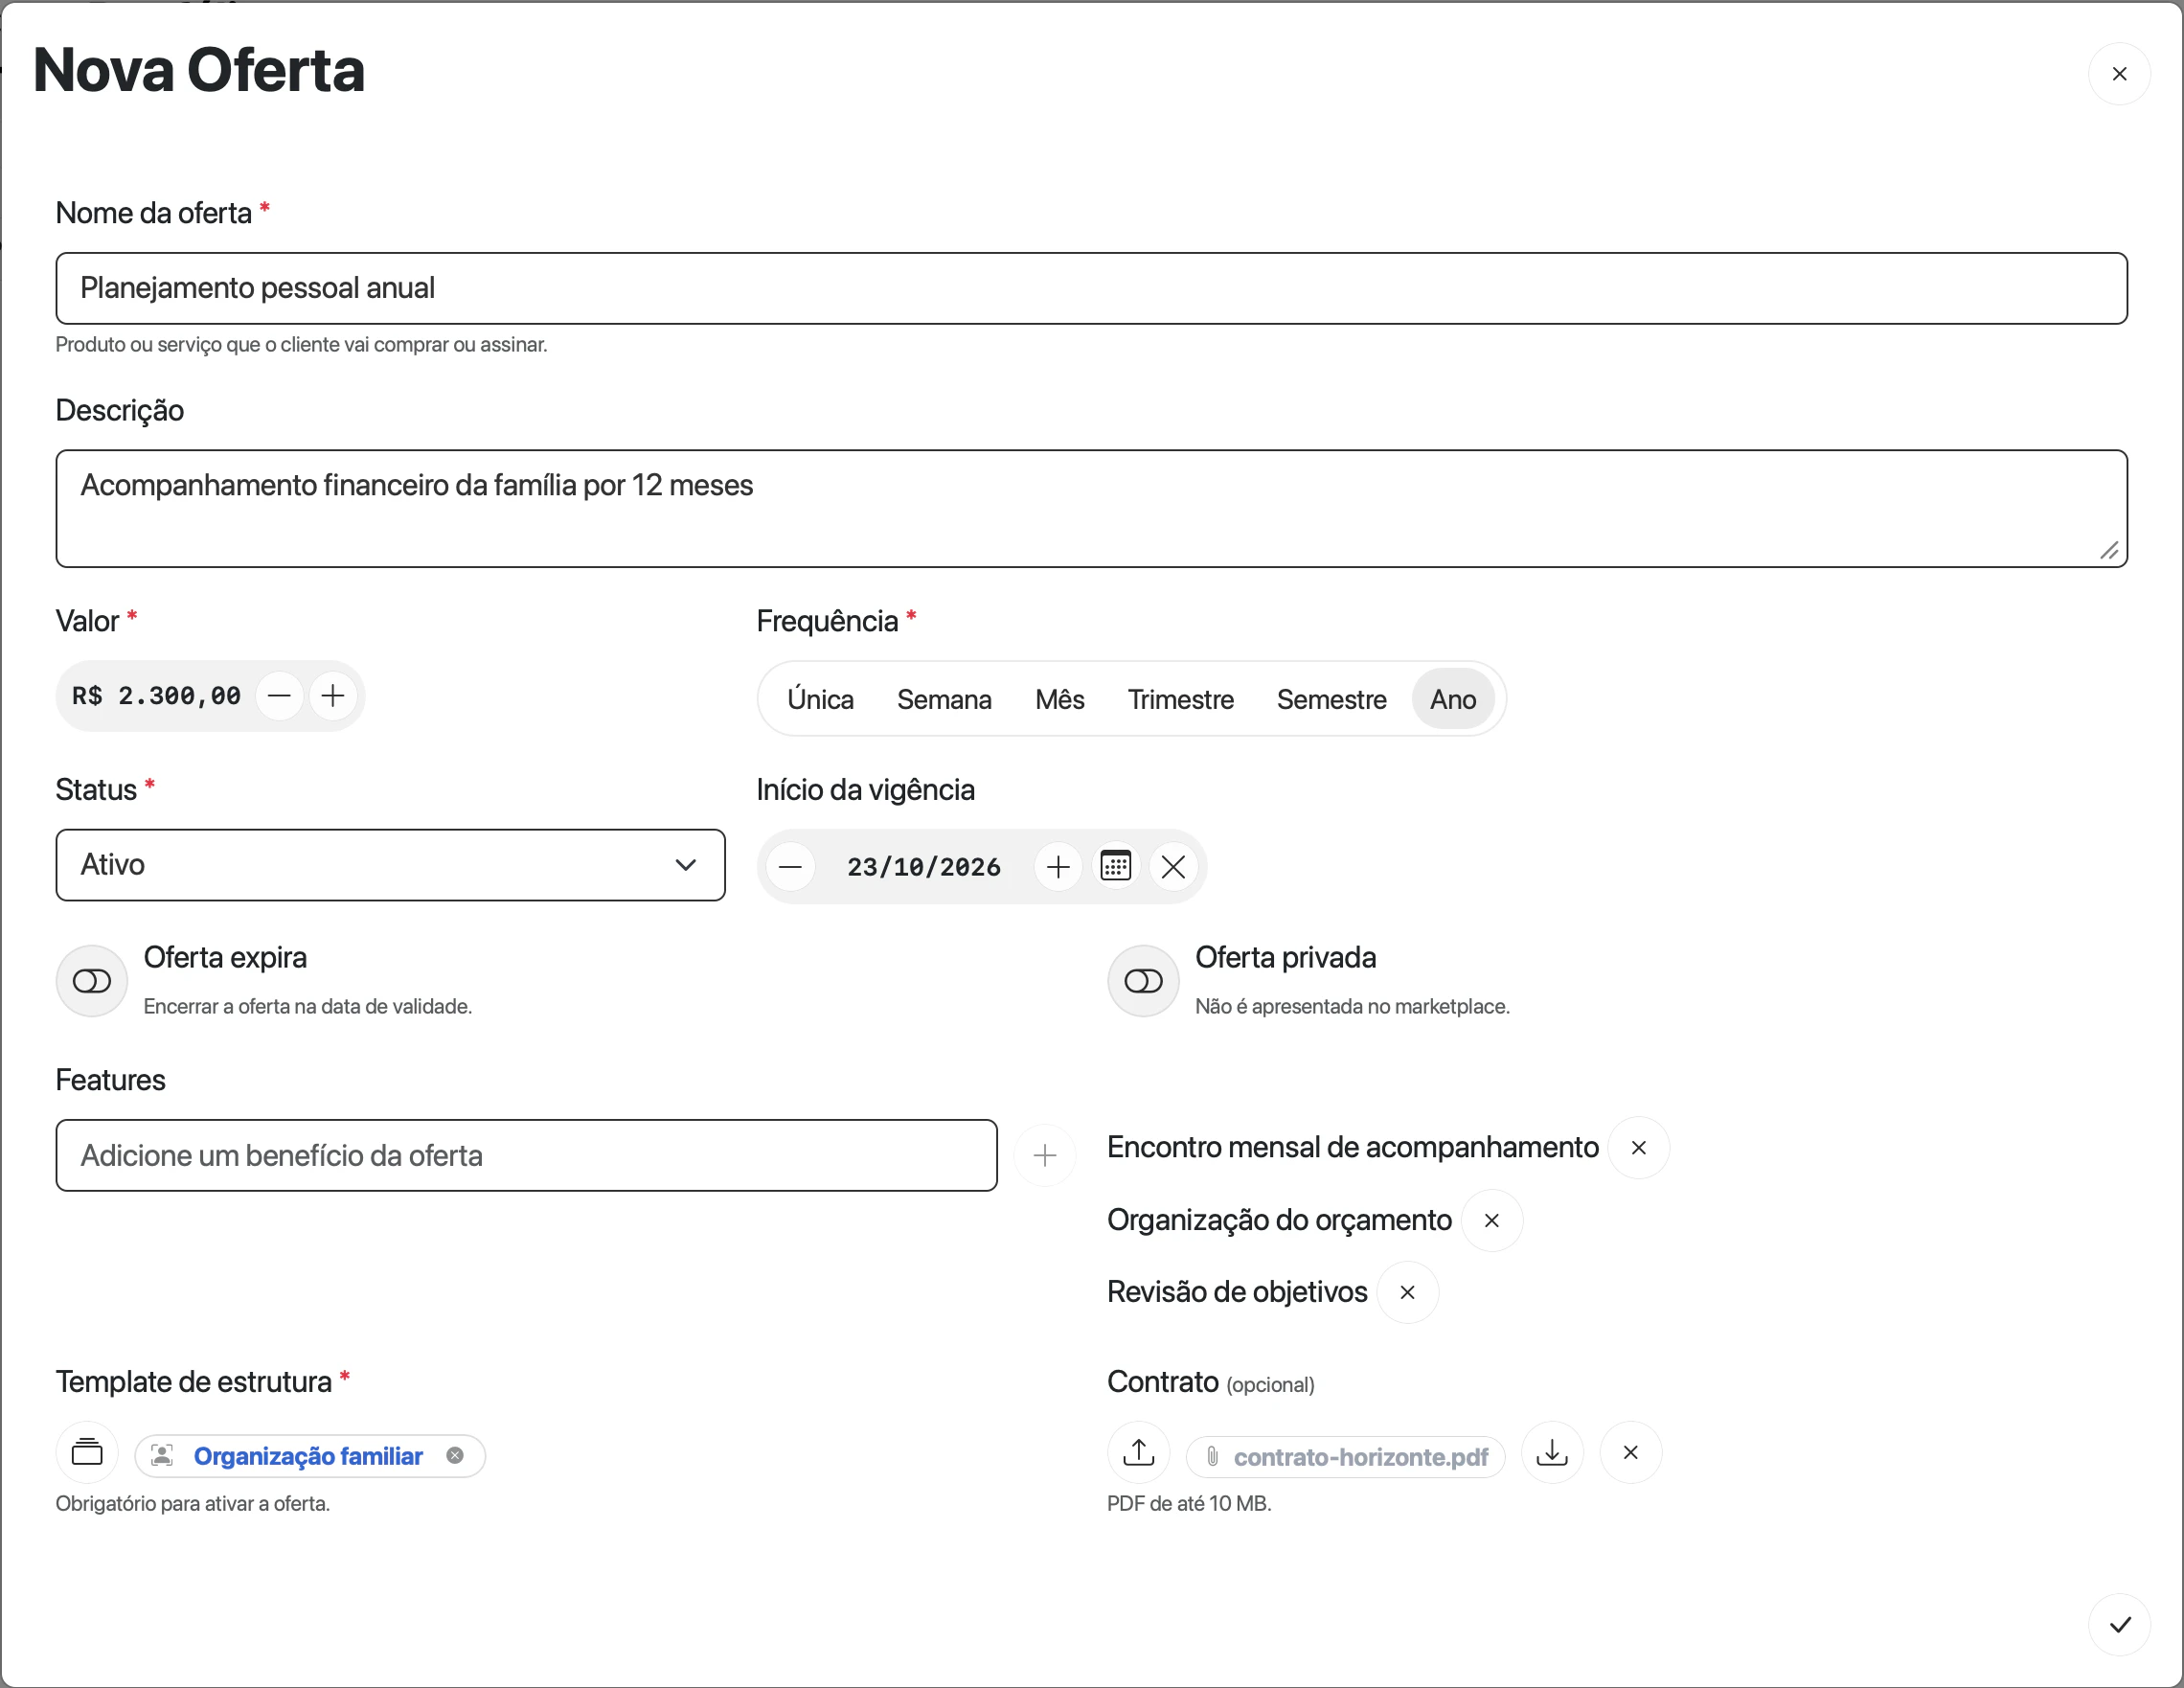Focus the Features benefit input field
The width and height of the screenshot is (2184, 1688).
tap(526, 1155)
